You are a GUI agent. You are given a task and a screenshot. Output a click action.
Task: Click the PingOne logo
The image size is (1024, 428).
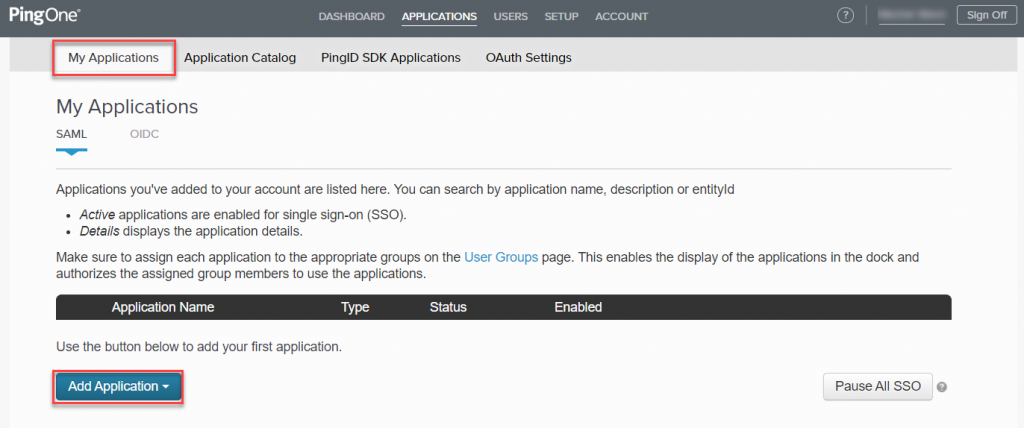44,15
